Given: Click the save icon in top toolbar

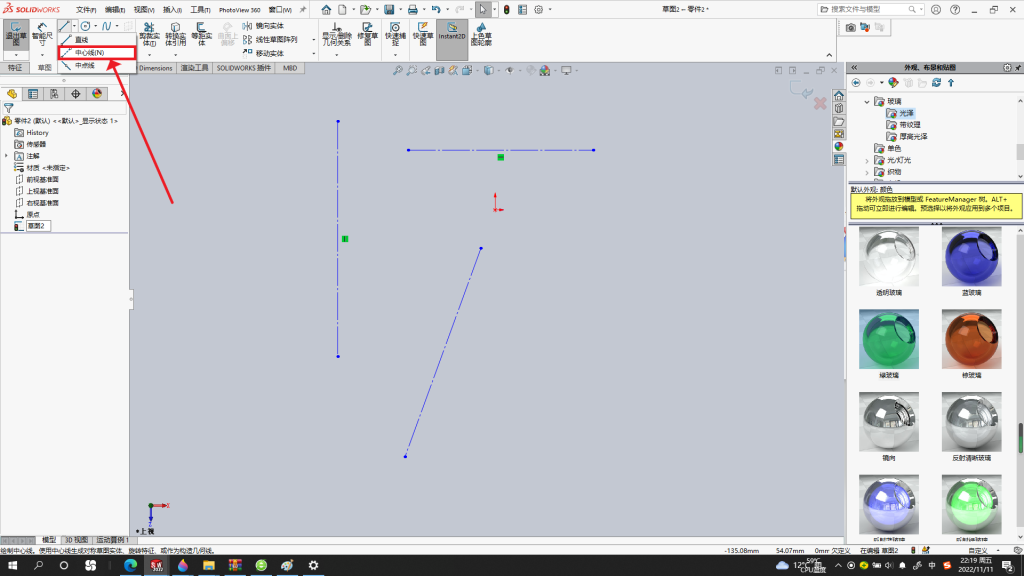Looking at the screenshot, I should coord(389,10).
